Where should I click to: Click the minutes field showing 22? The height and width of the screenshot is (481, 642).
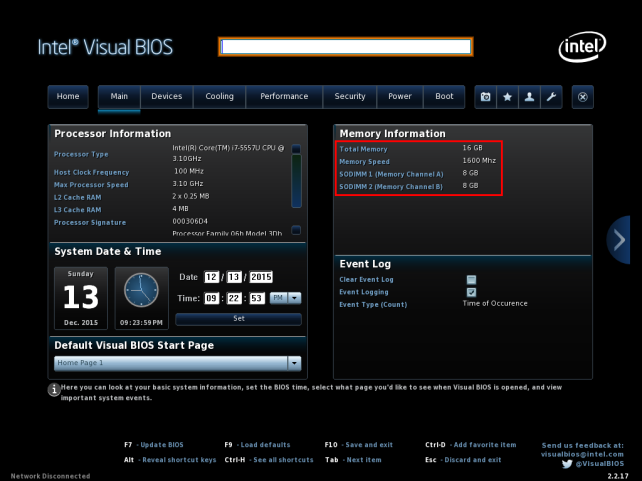(x=234, y=298)
